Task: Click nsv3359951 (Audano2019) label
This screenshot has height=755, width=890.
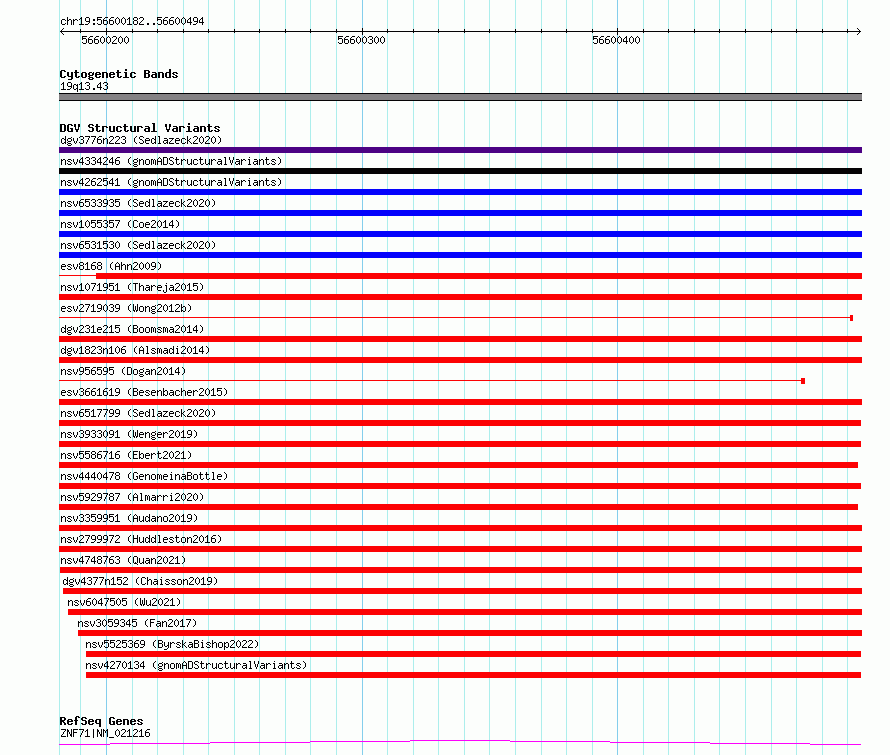Action: tap(129, 518)
